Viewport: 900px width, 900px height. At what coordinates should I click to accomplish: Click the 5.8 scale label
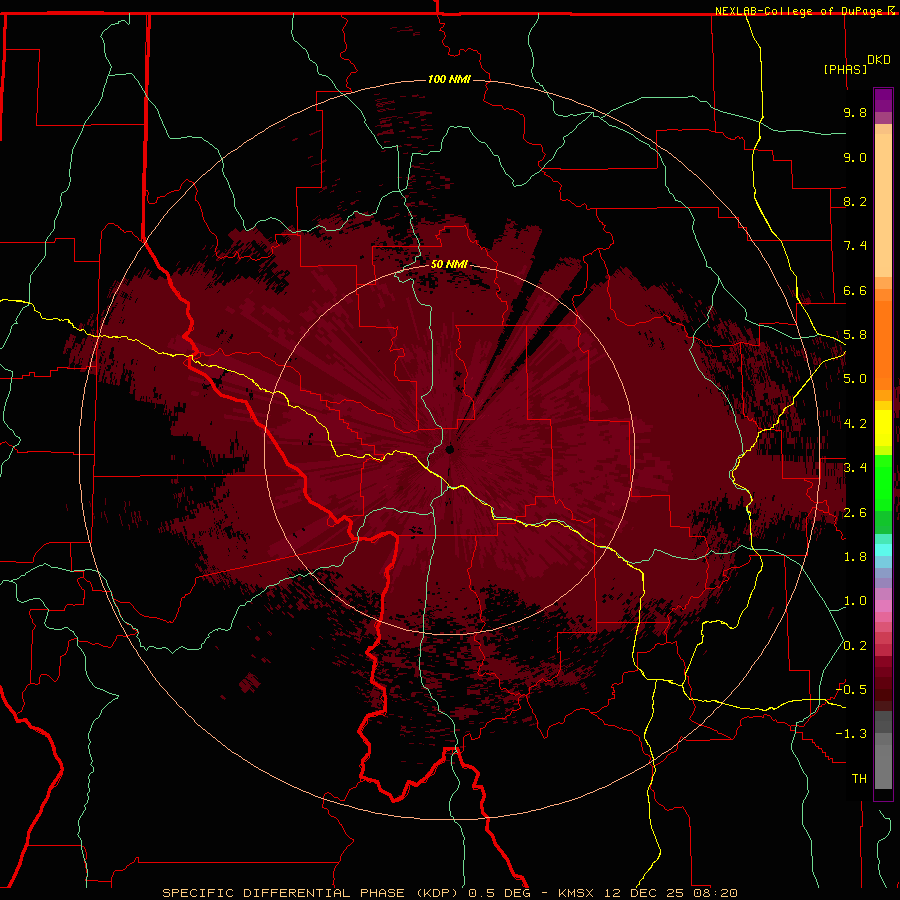855,335
